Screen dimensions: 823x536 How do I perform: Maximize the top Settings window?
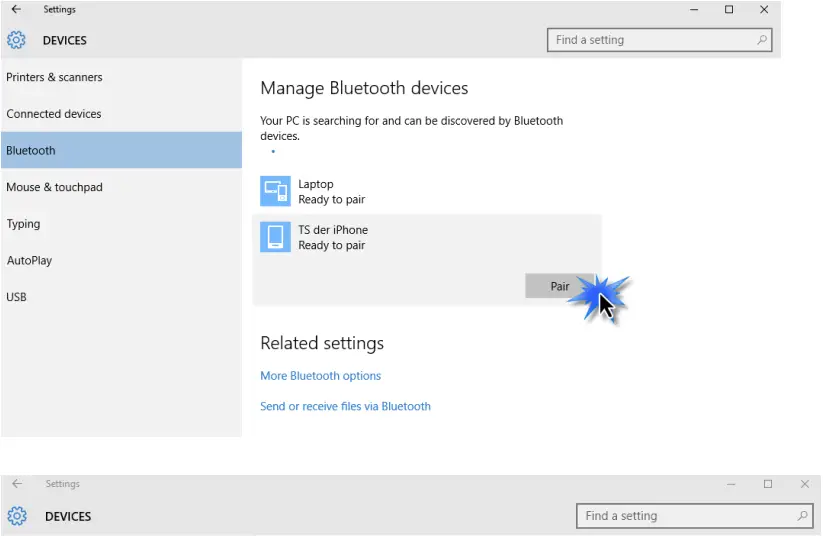[729, 9]
